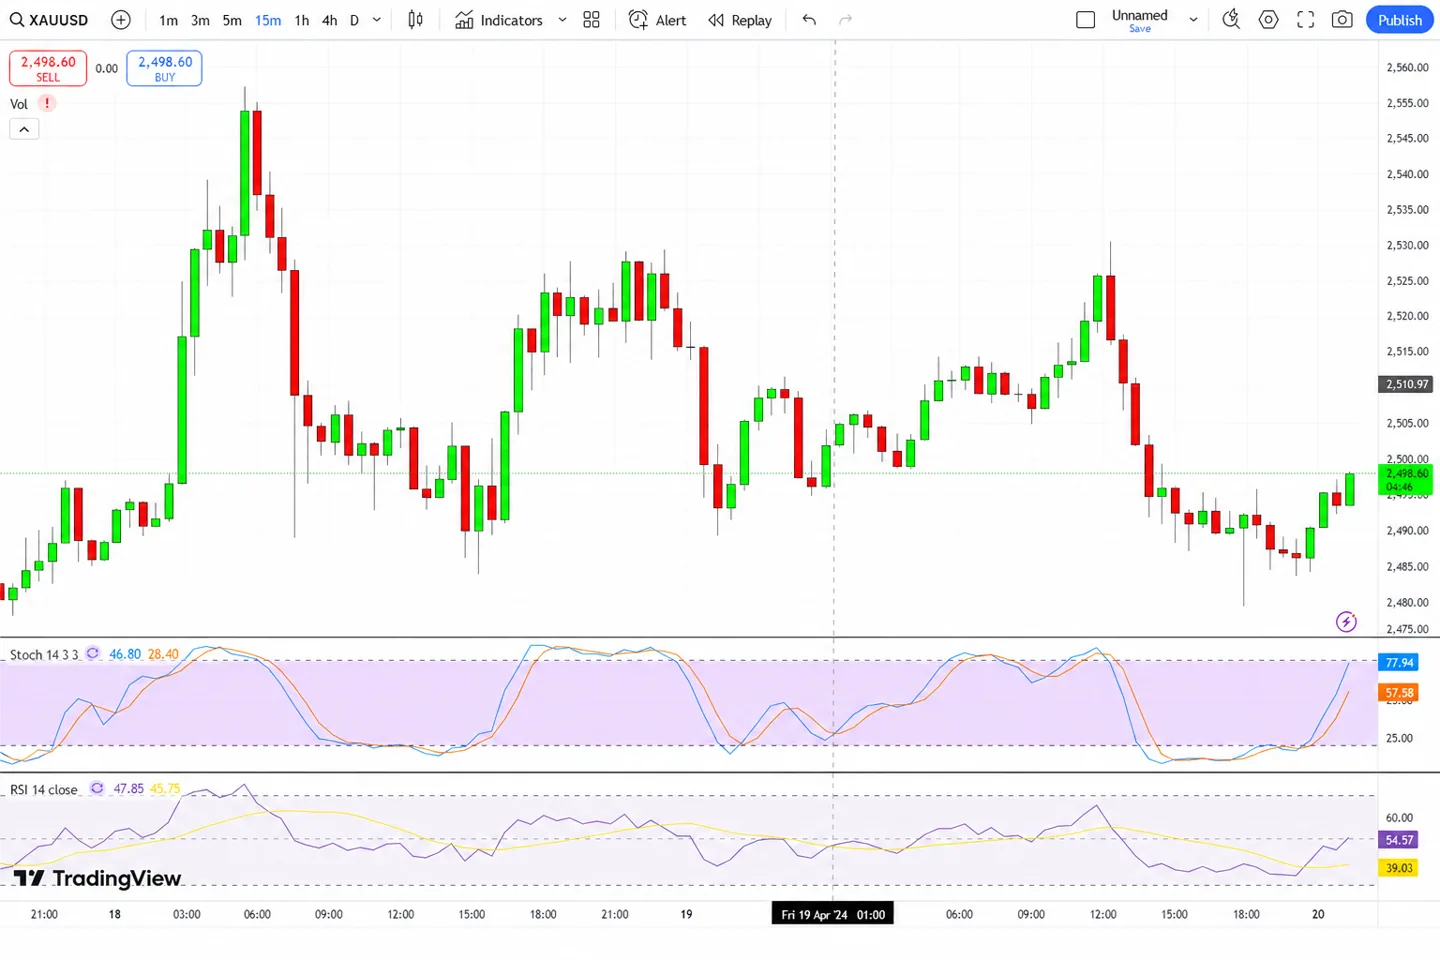Screen dimensions: 1440x960
Task: Click the lightning go-to-realtime icon
Action: [x=1347, y=622]
